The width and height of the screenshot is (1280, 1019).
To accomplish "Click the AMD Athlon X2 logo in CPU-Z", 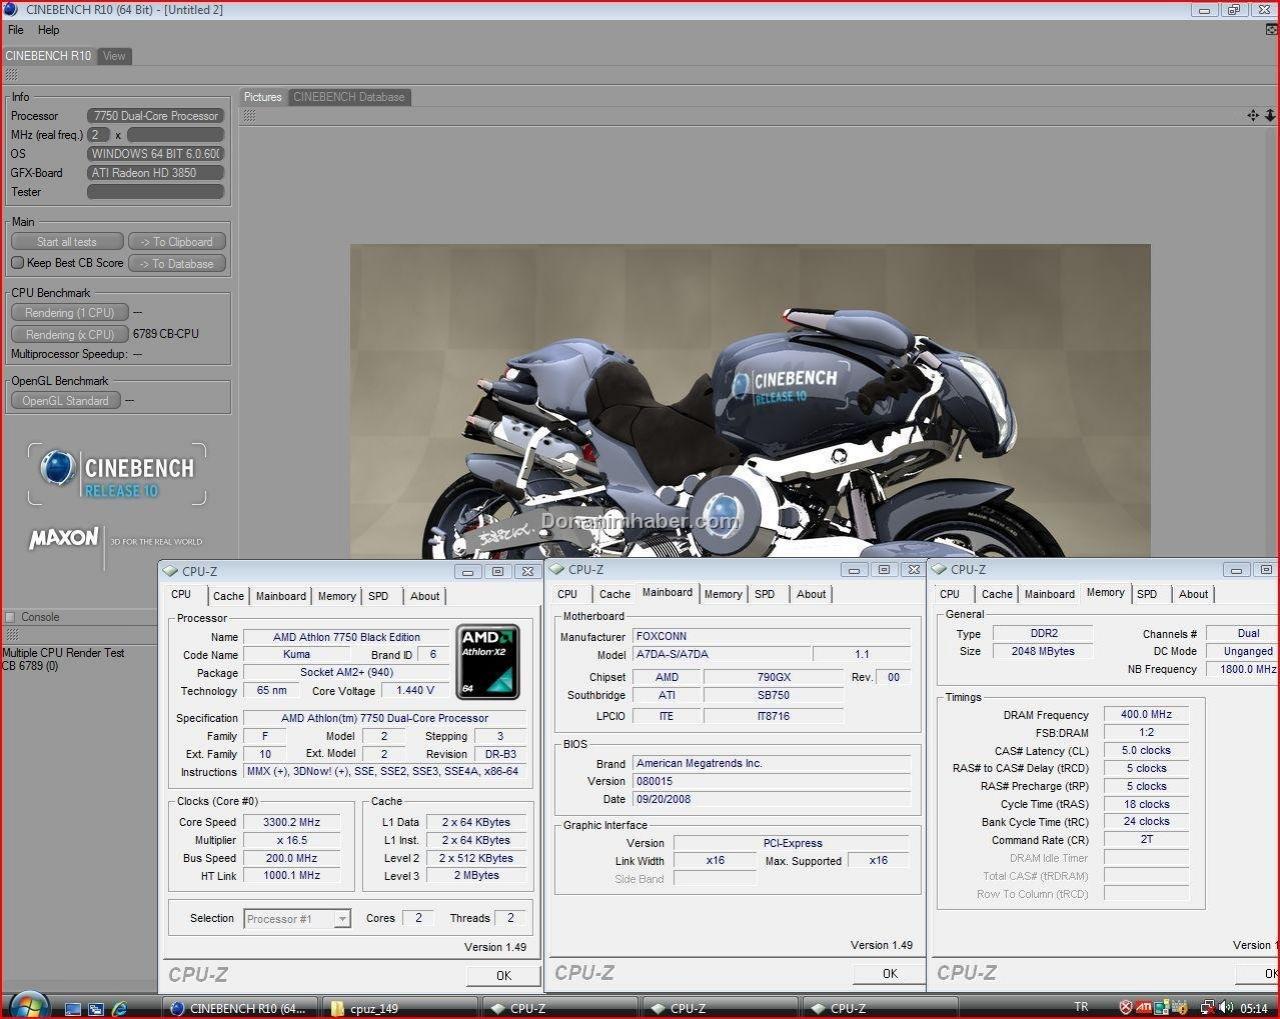I will (488, 660).
